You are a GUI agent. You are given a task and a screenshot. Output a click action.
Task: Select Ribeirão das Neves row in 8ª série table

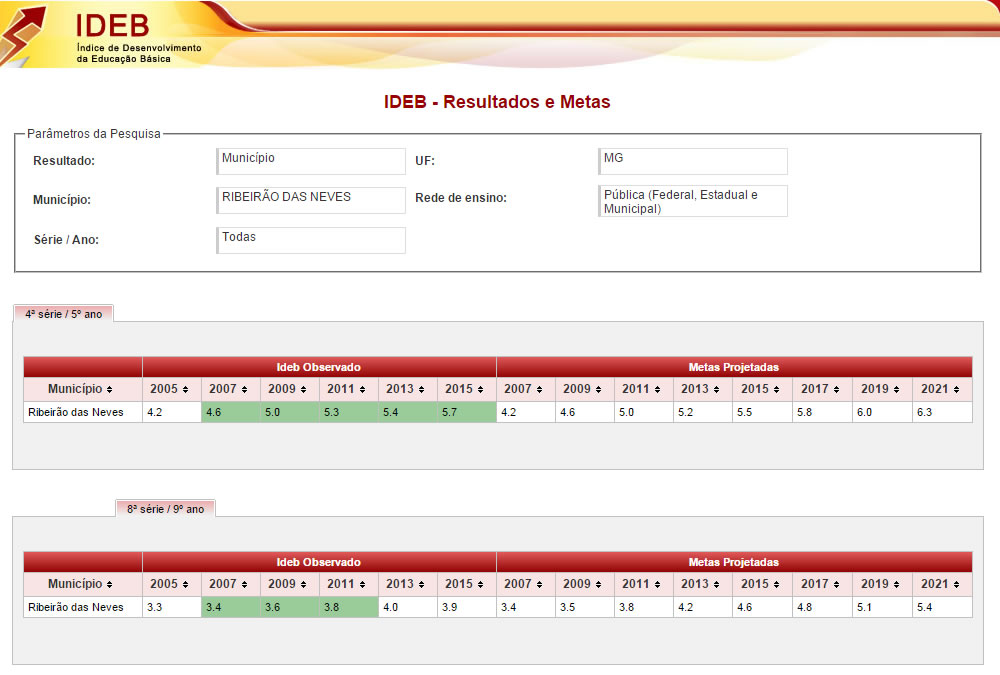click(76, 607)
